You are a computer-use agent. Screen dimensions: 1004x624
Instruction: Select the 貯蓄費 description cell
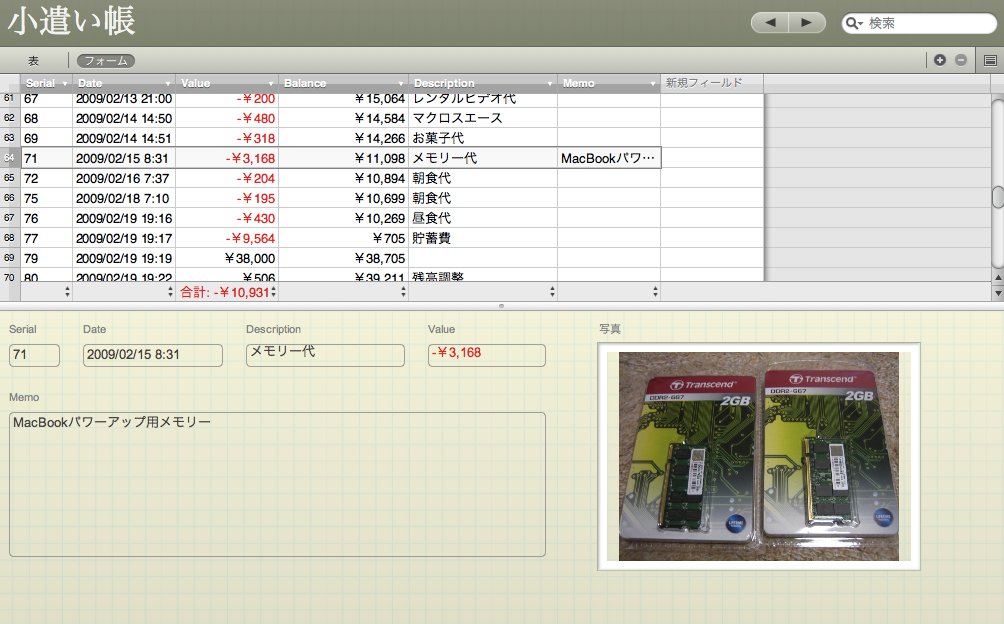pos(483,238)
